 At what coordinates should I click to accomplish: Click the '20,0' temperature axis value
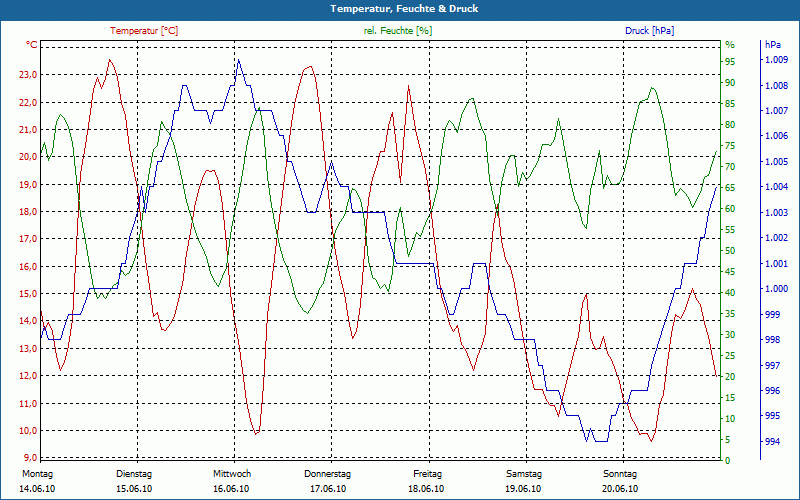(28, 157)
